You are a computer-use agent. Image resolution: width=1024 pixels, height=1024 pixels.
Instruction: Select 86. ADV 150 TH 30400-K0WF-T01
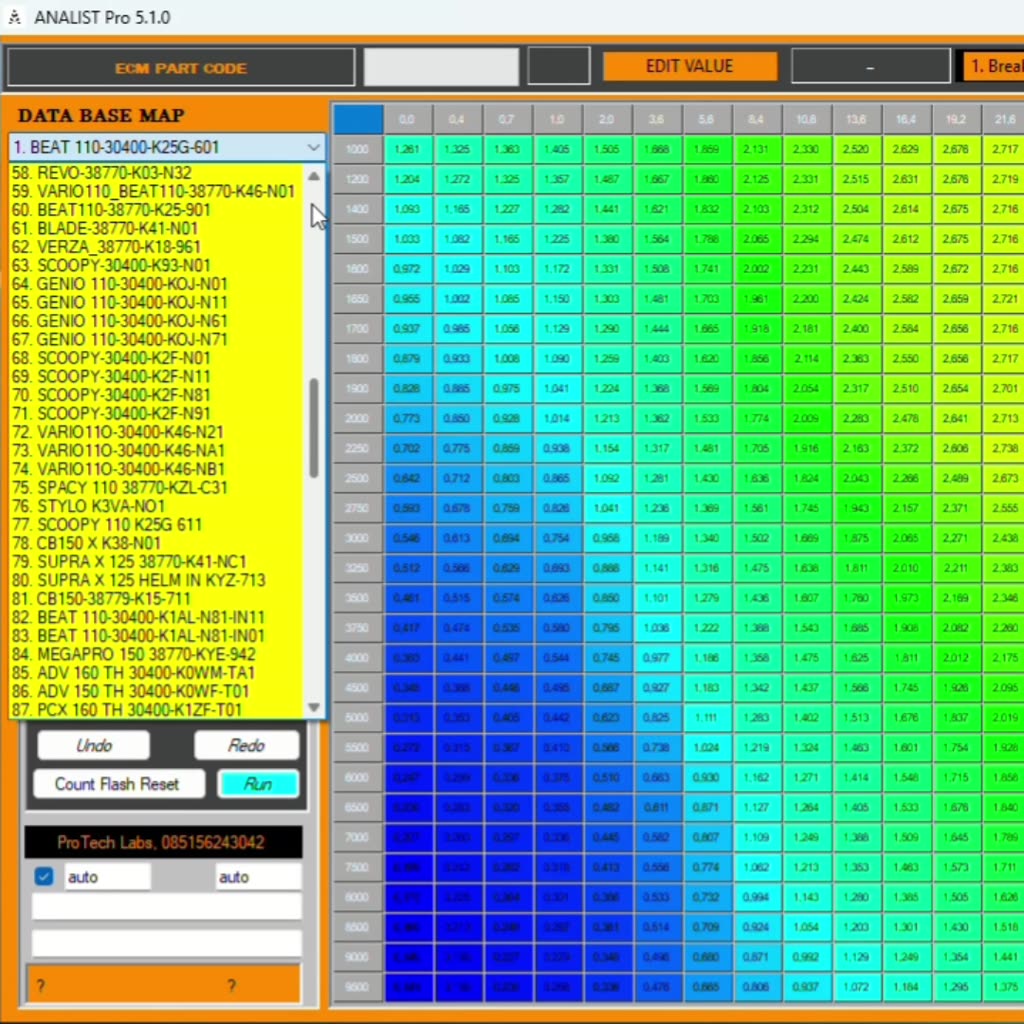click(x=155, y=691)
